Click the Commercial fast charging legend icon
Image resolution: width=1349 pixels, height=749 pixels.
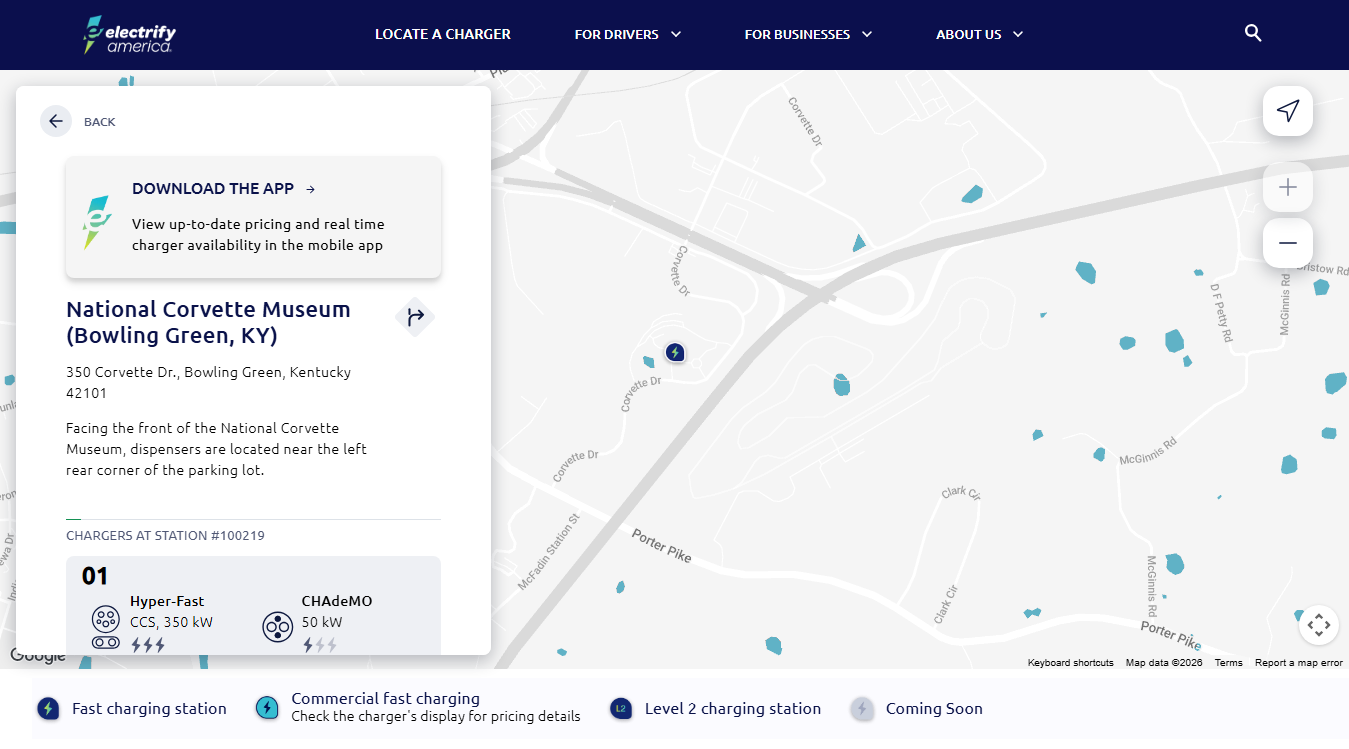(x=267, y=708)
